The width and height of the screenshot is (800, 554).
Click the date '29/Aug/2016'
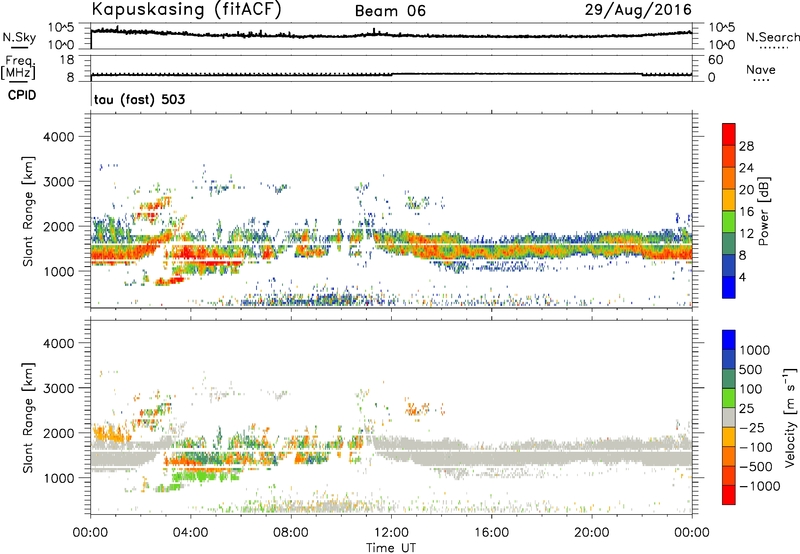click(638, 10)
